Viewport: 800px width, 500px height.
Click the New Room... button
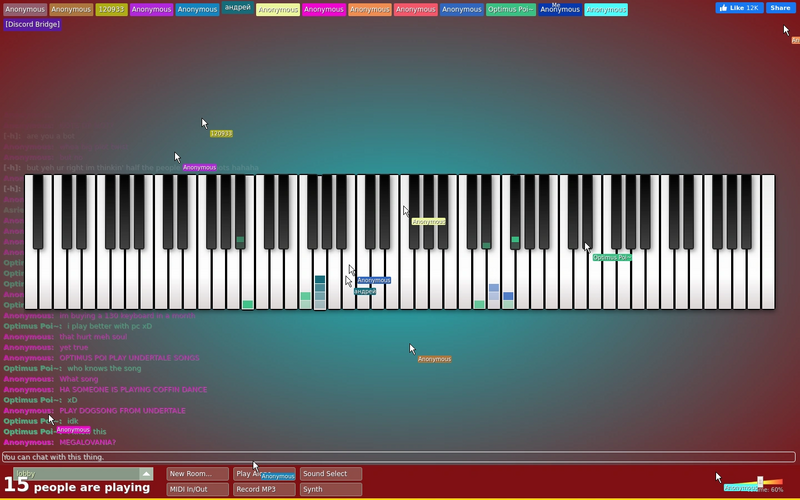(x=197, y=473)
